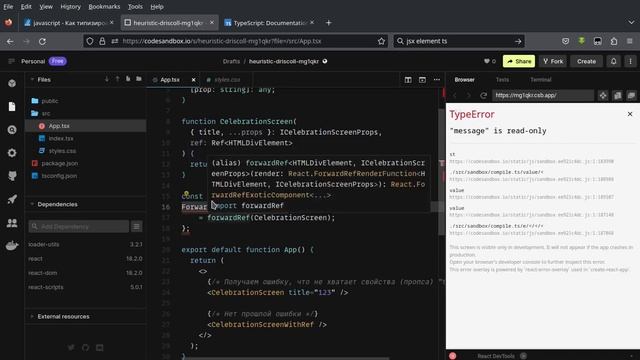Open editor more options ellipsis
This screenshot has width=640, height=360.
(x=437, y=80)
